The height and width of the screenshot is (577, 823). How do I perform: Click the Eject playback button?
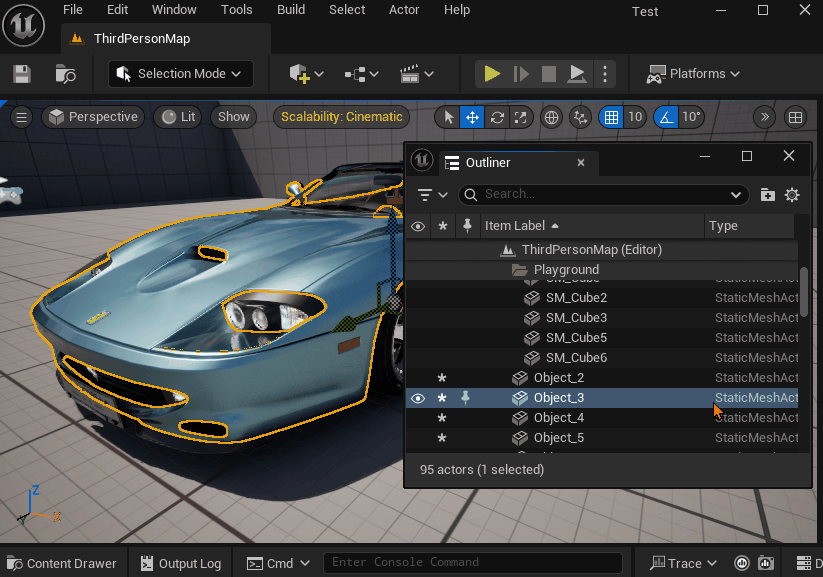click(x=577, y=74)
